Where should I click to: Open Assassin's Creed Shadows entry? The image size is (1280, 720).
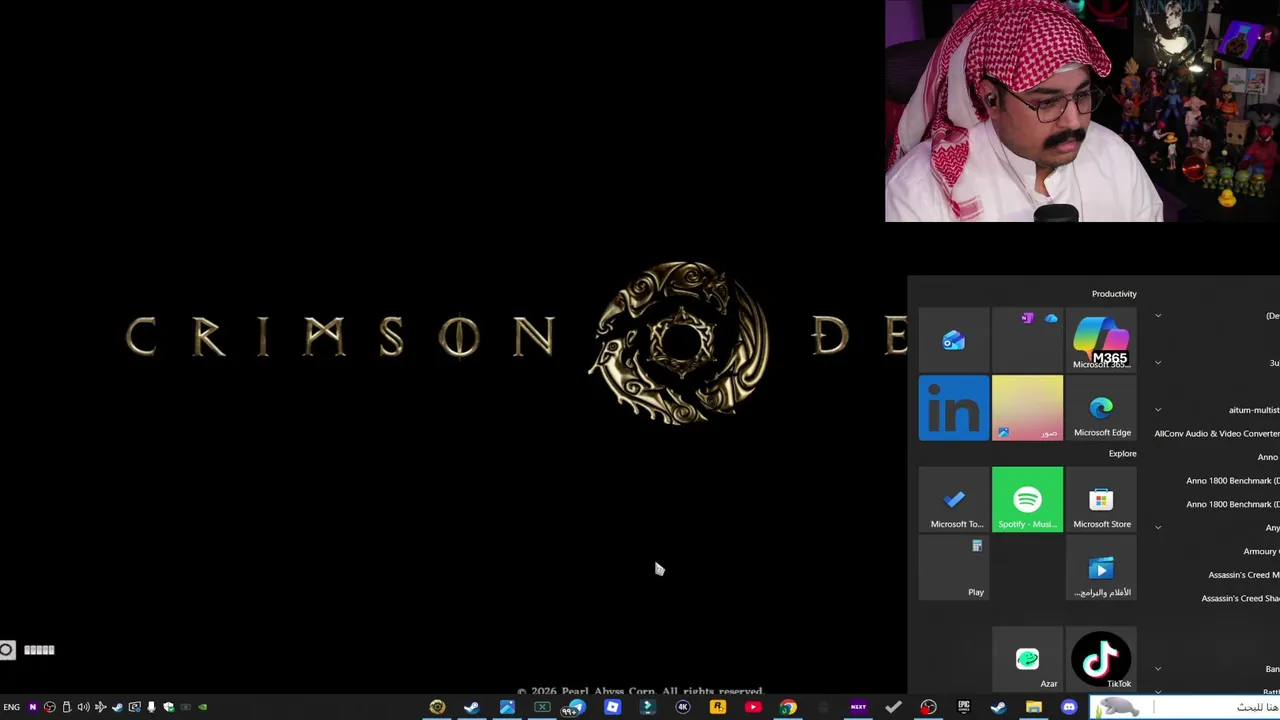1240,598
